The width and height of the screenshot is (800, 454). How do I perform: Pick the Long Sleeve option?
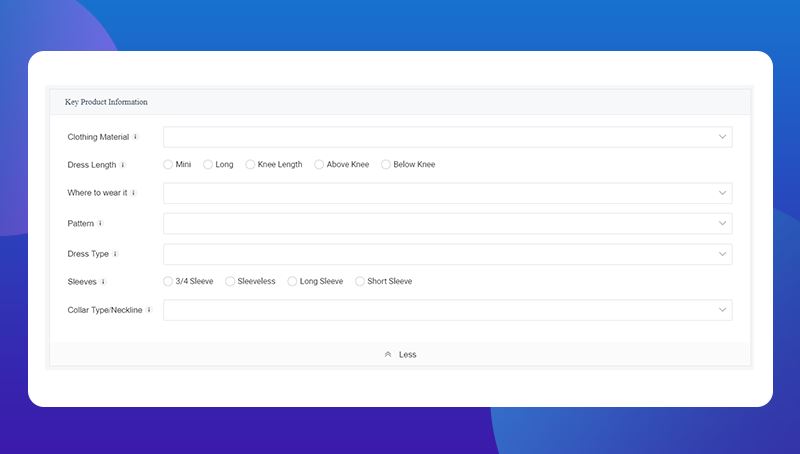pos(292,281)
